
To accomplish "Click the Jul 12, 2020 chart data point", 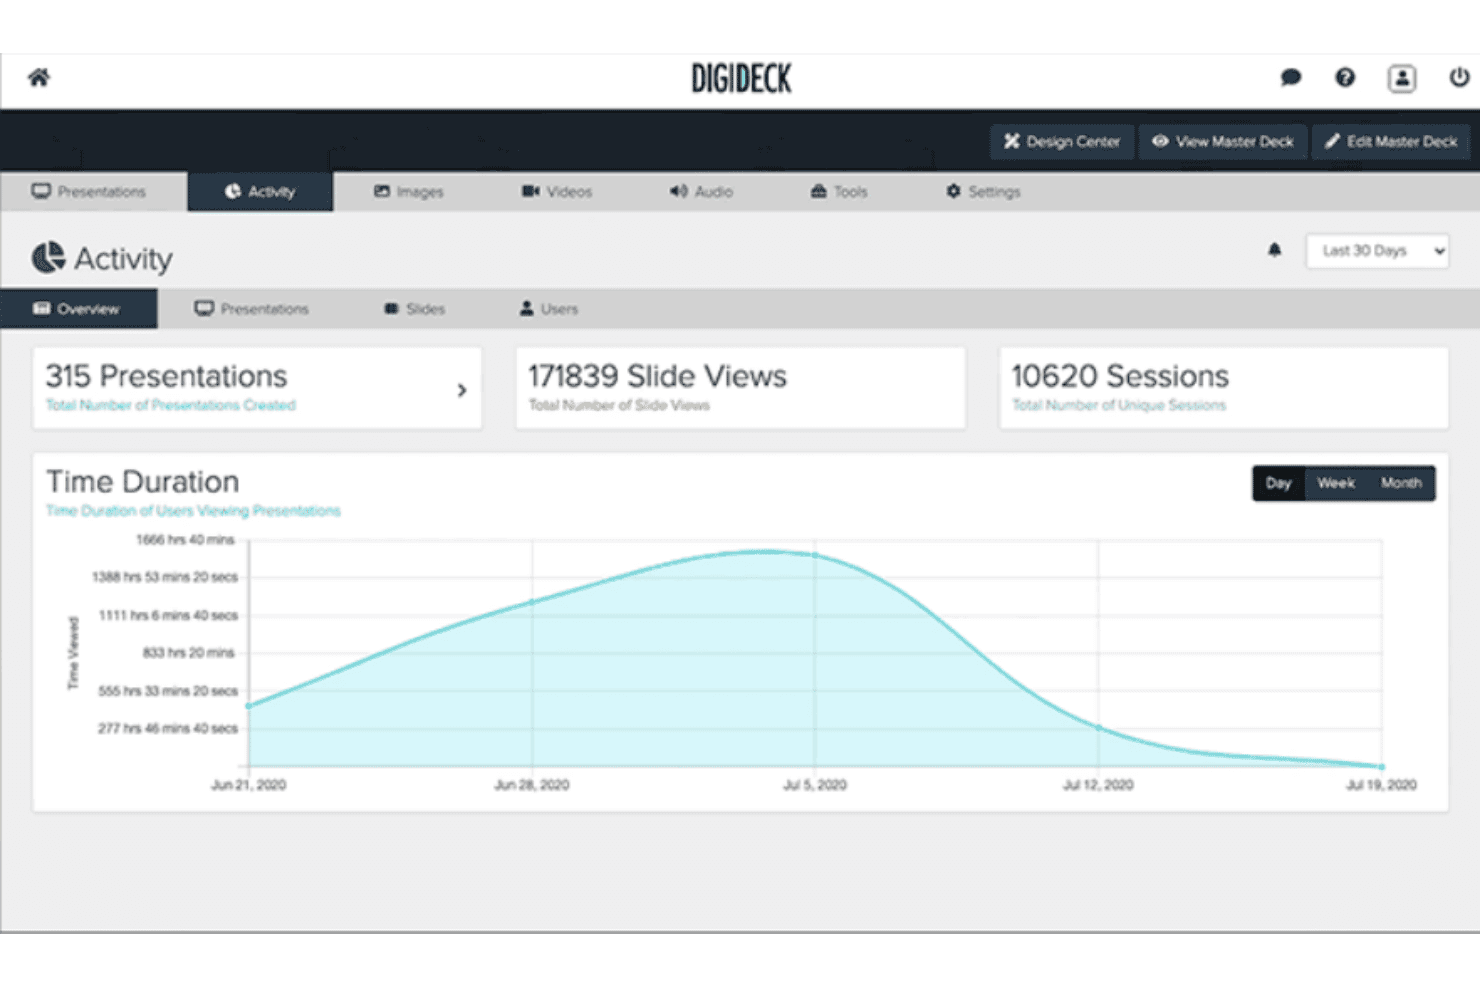I will point(1098,728).
